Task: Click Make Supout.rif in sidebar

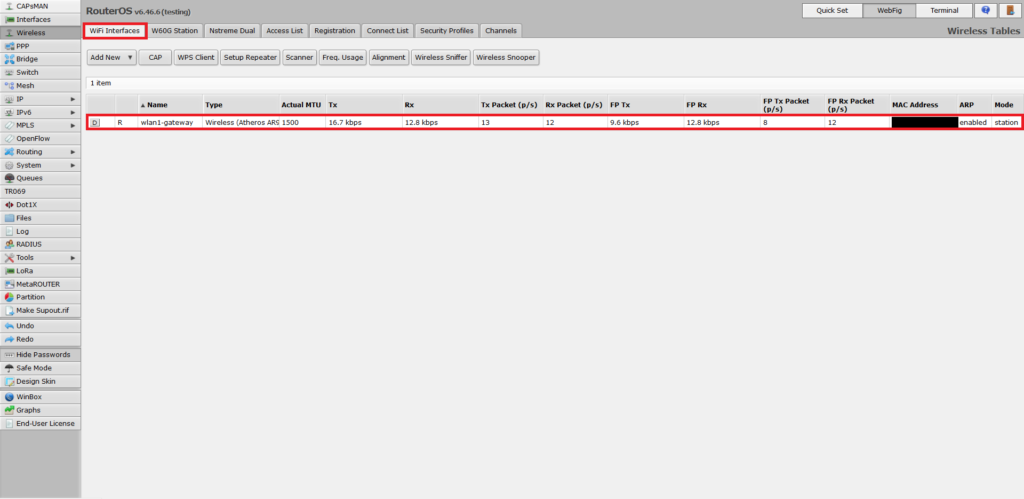Action: 40,310
